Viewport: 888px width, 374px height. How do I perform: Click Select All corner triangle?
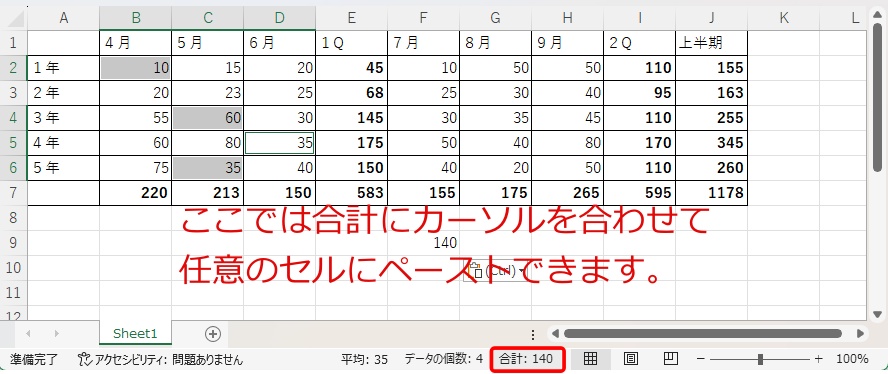(15, 18)
